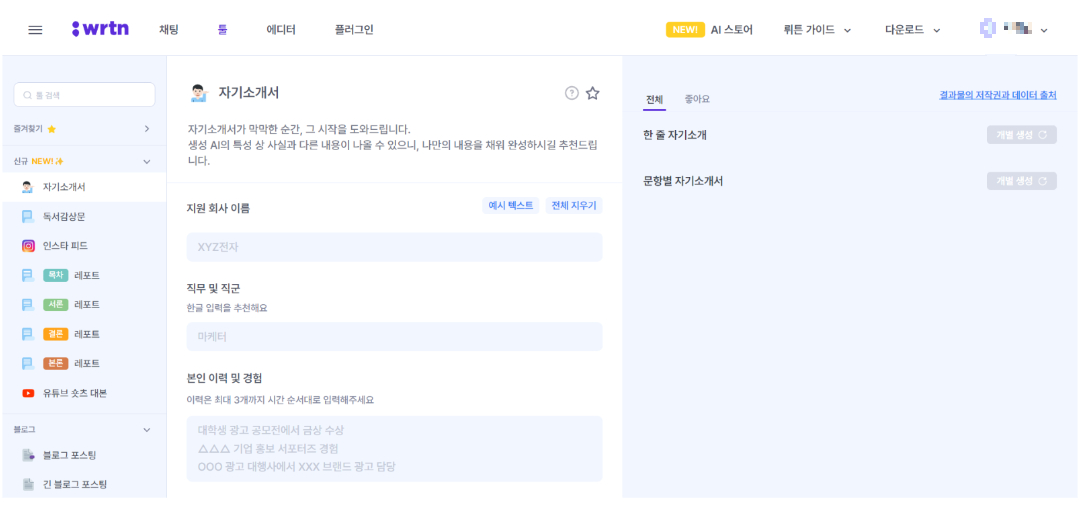
Task: Click the 자기소개서 header avatar icon
Action: 198,93
